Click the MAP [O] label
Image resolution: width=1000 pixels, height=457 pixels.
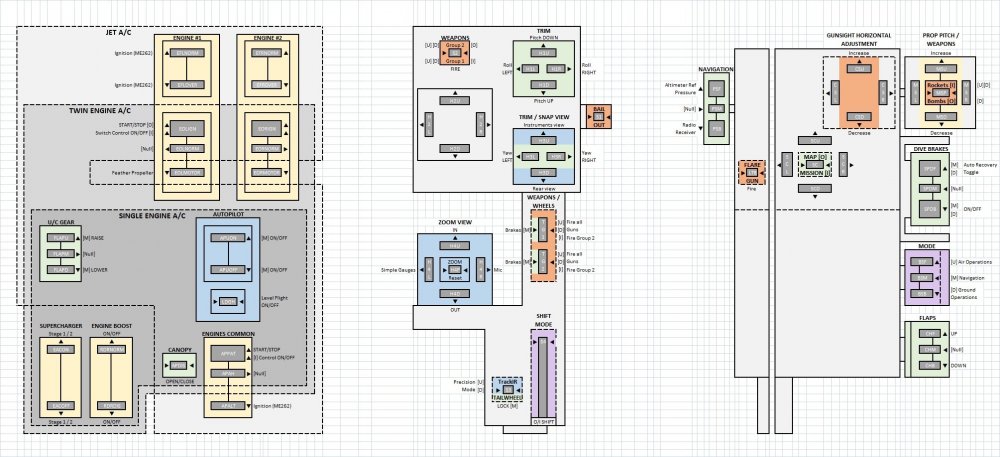click(x=814, y=157)
